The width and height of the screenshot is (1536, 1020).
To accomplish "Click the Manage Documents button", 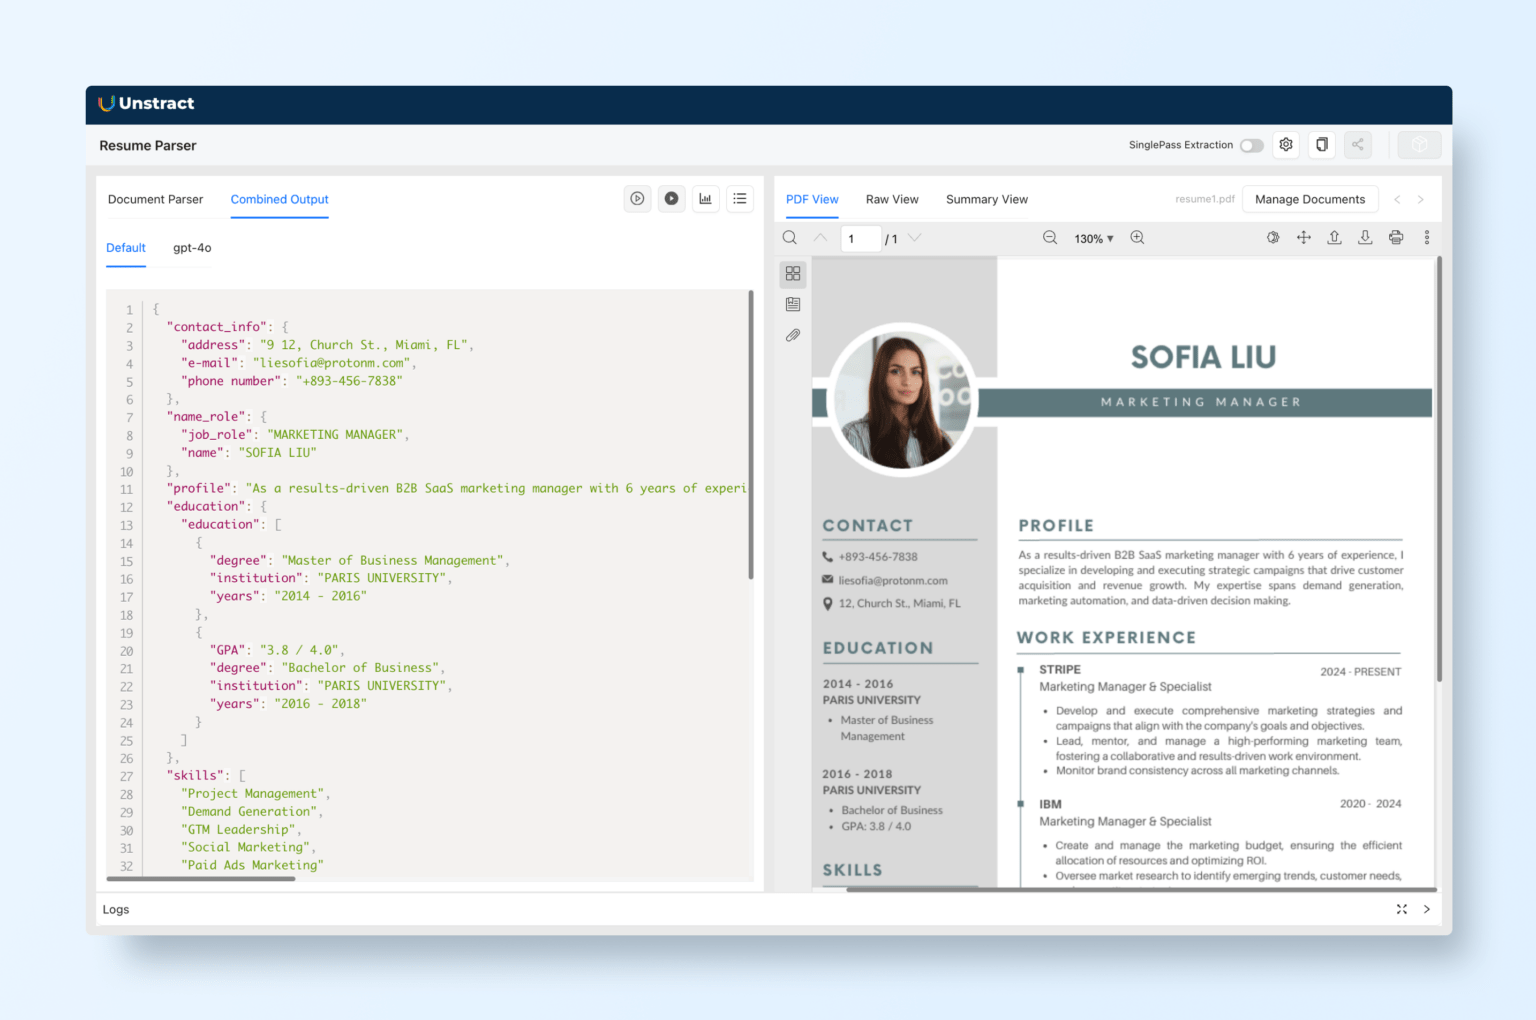I will click(1310, 199).
